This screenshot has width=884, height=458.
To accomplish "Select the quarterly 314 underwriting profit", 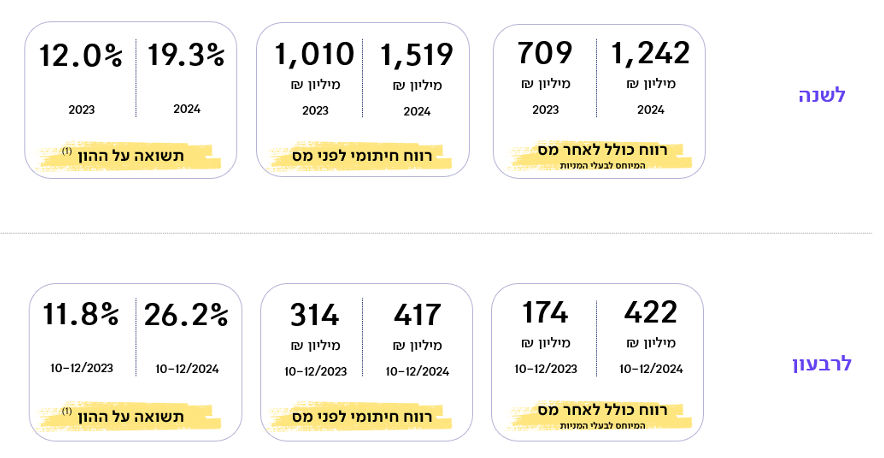I will (x=315, y=315).
